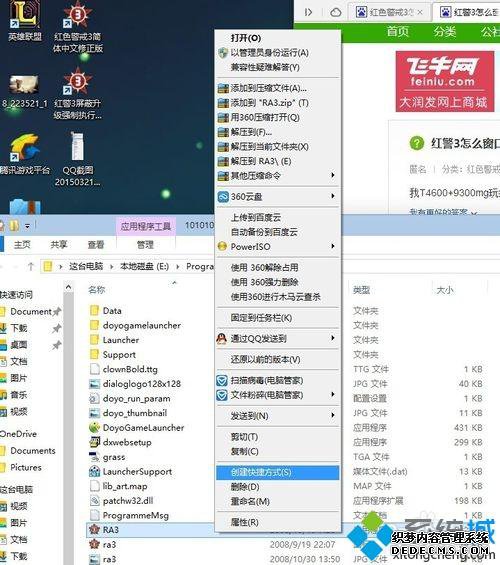Click the grass TGA file icon
The image size is (500, 565).
(x=94, y=457)
